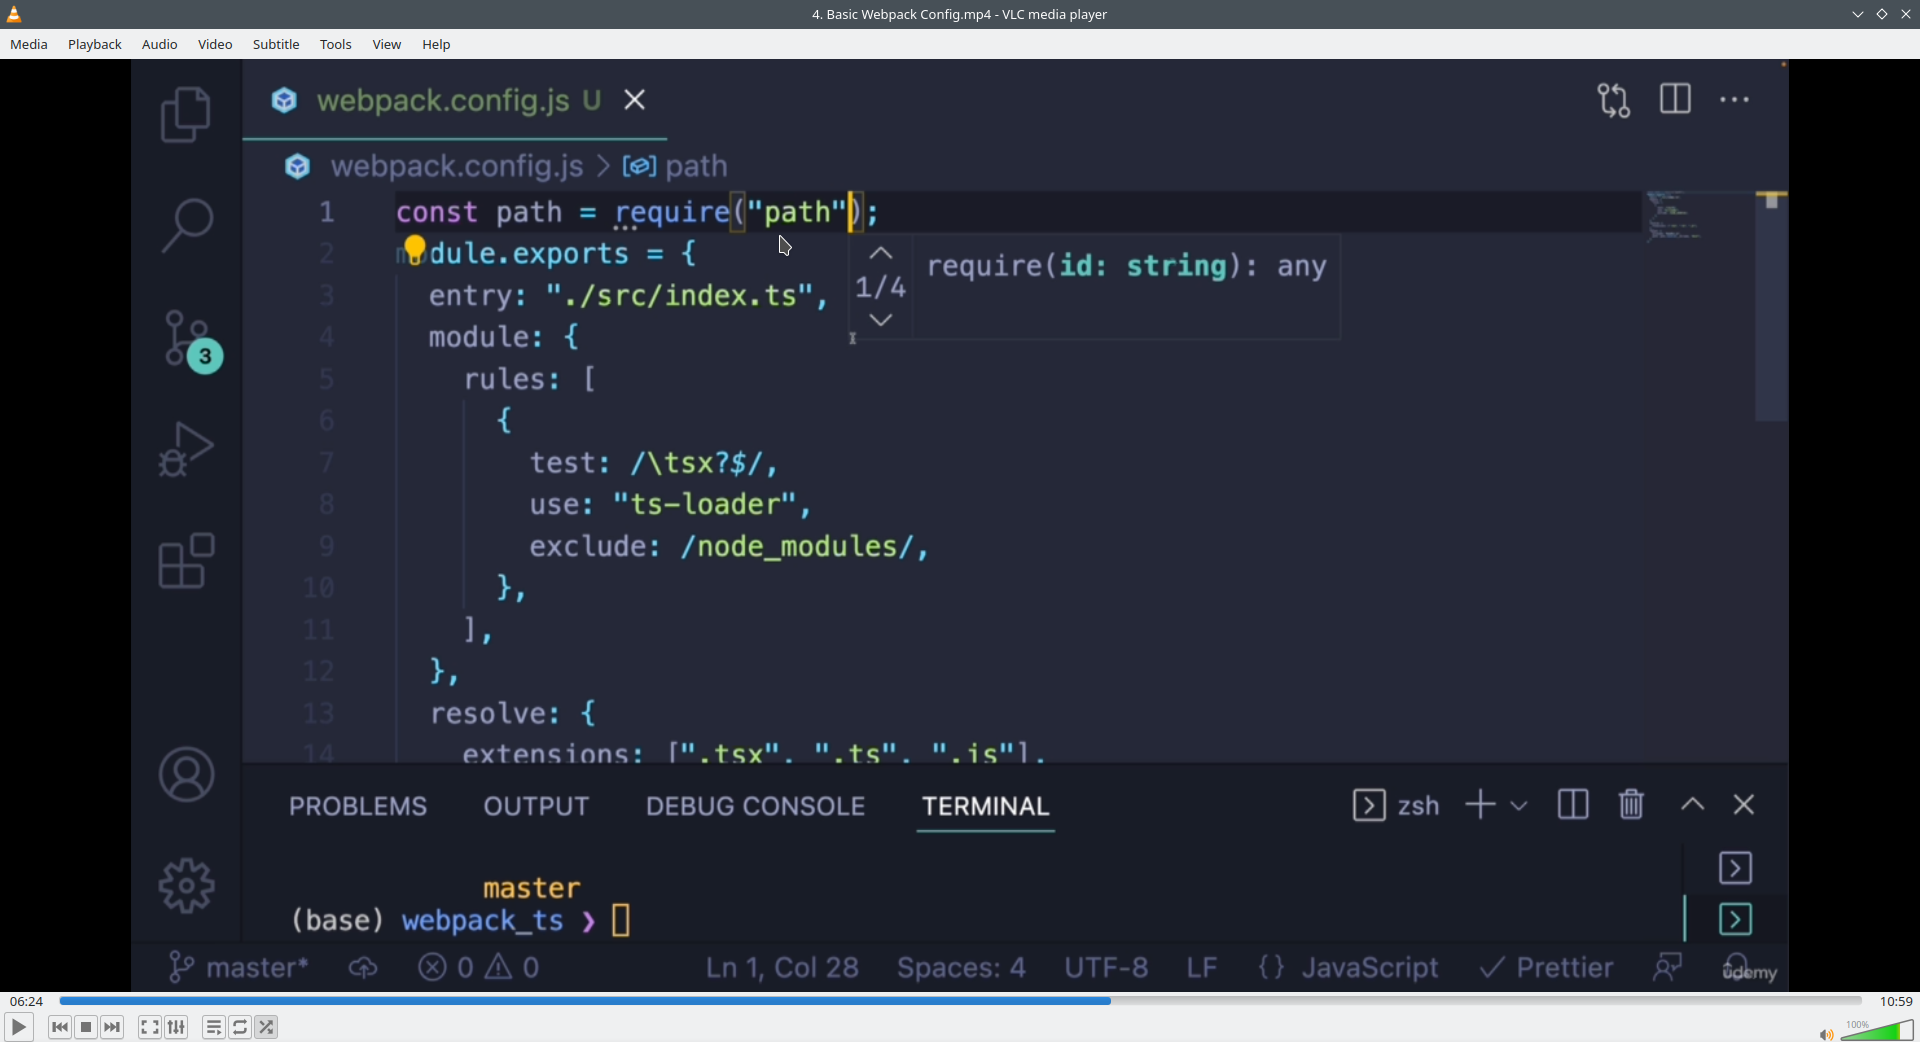Click the Accounts icon in the activity bar

click(186, 775)
